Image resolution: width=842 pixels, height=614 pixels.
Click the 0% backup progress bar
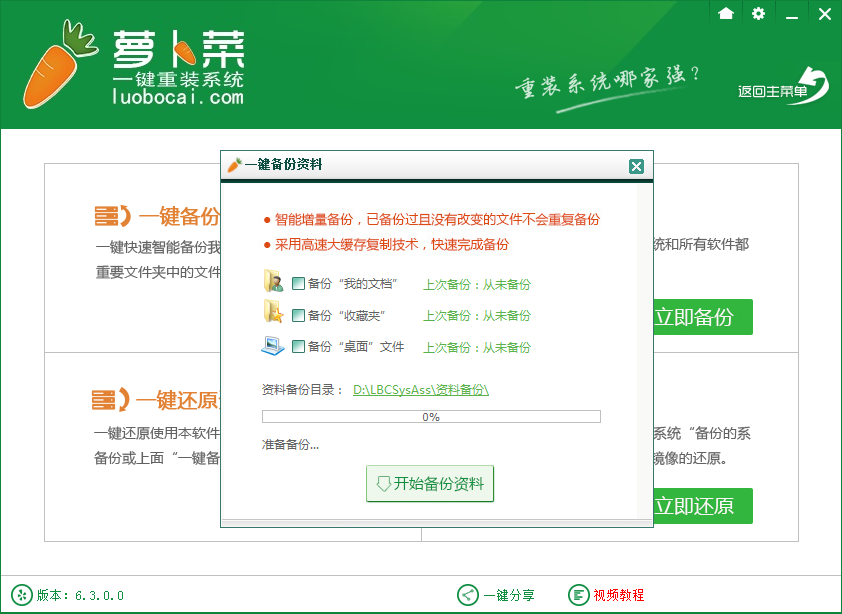click(x=431, y=417)
